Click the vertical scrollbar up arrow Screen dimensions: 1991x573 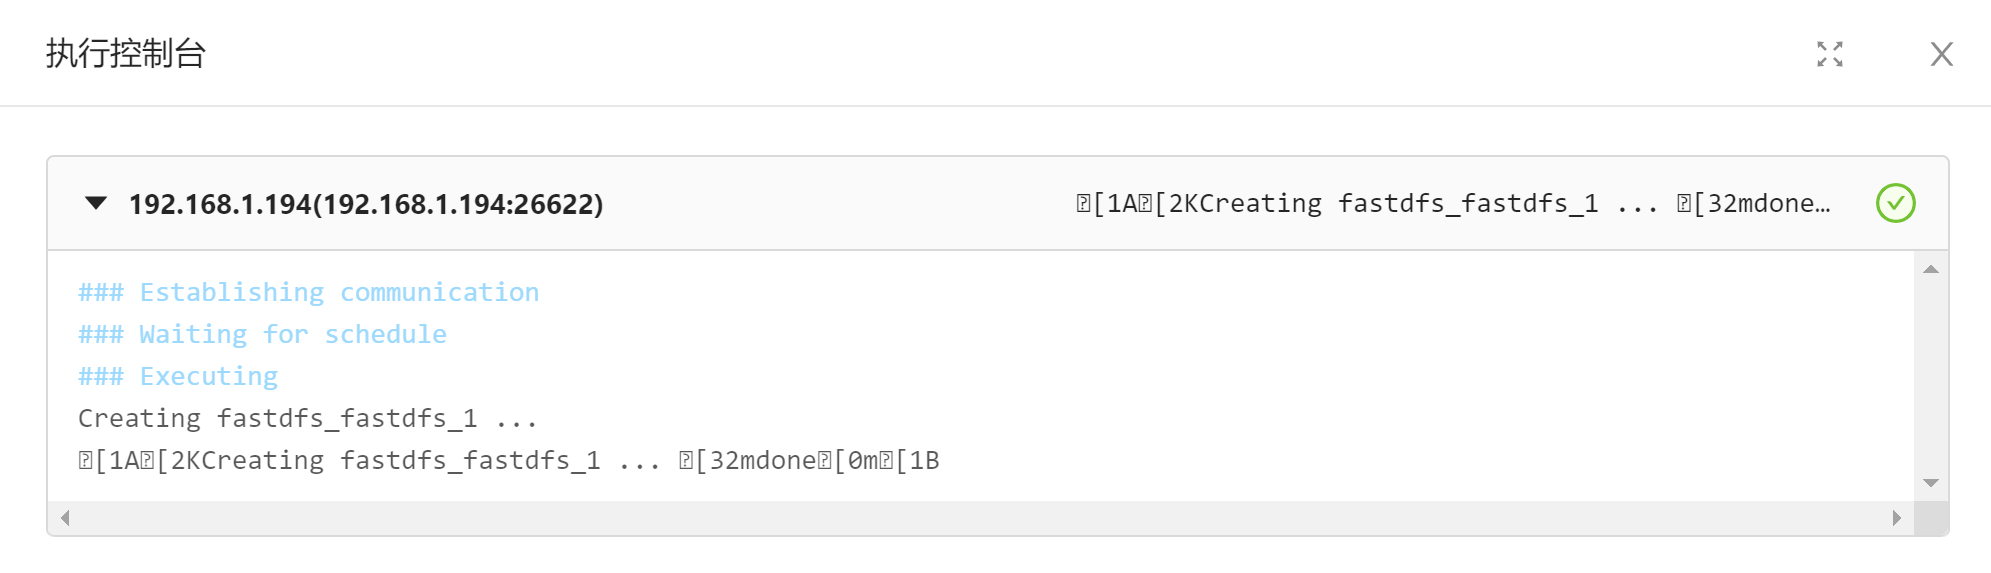(x=1931, y=269)
